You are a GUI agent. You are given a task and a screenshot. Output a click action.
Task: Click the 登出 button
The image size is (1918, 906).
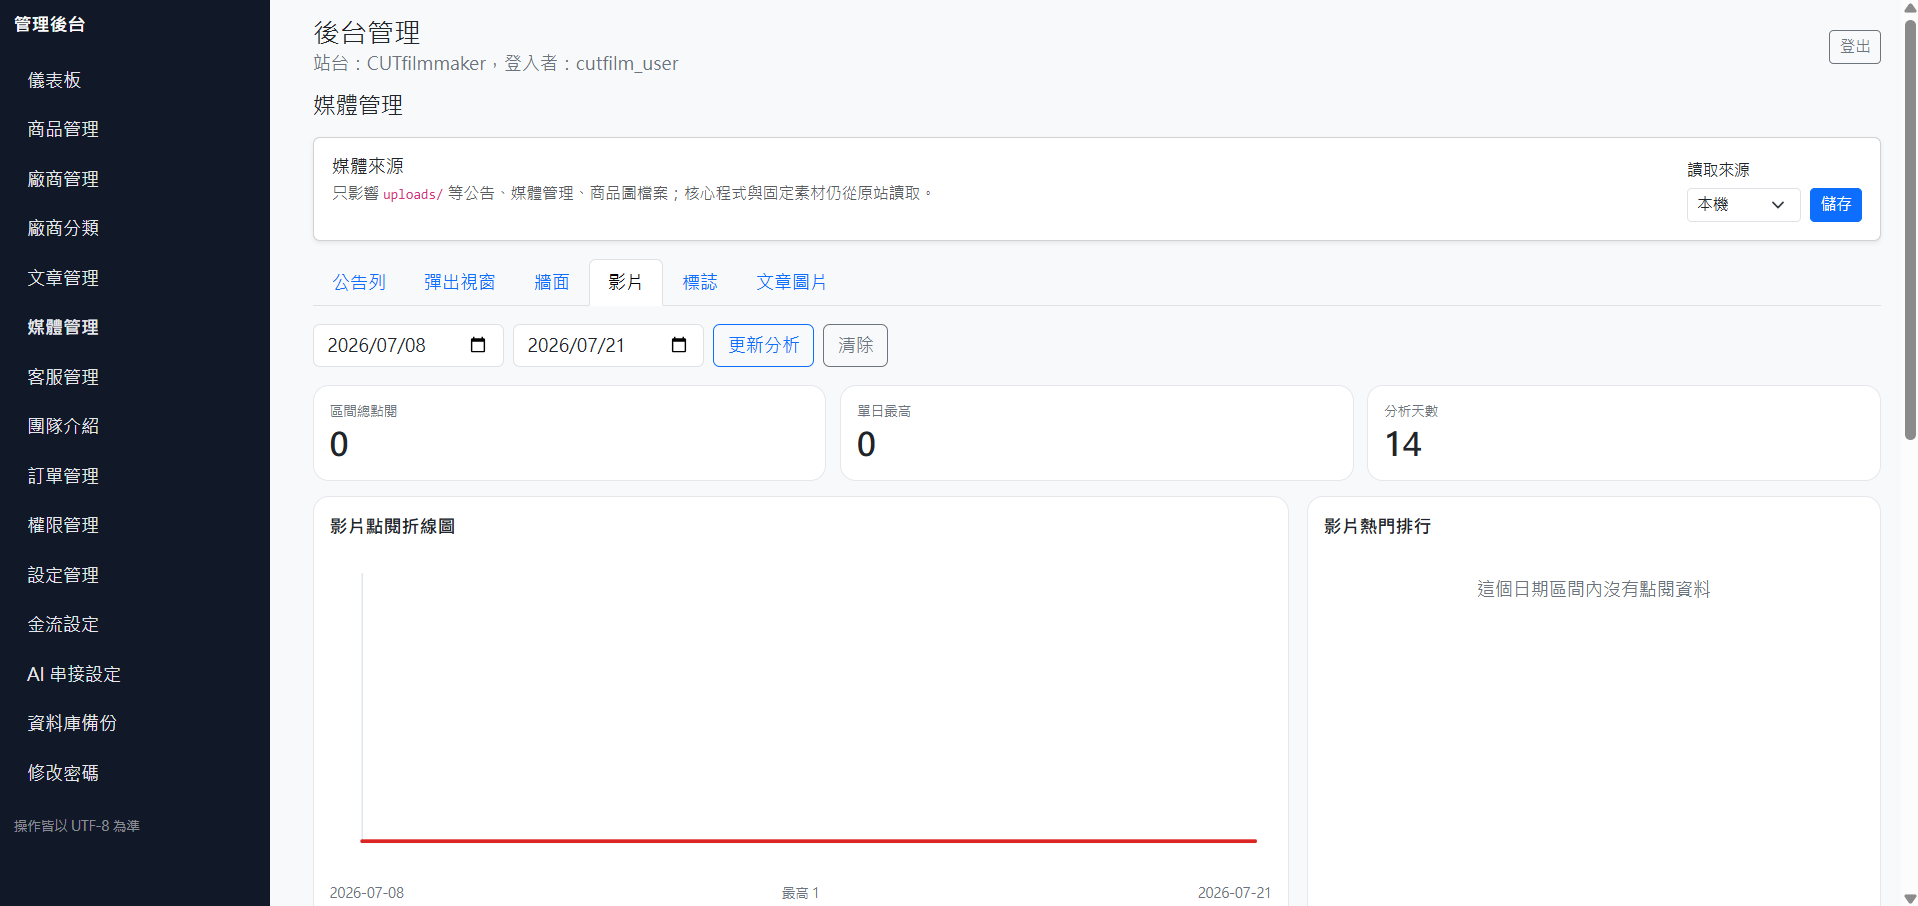[x=1854, y=47]
